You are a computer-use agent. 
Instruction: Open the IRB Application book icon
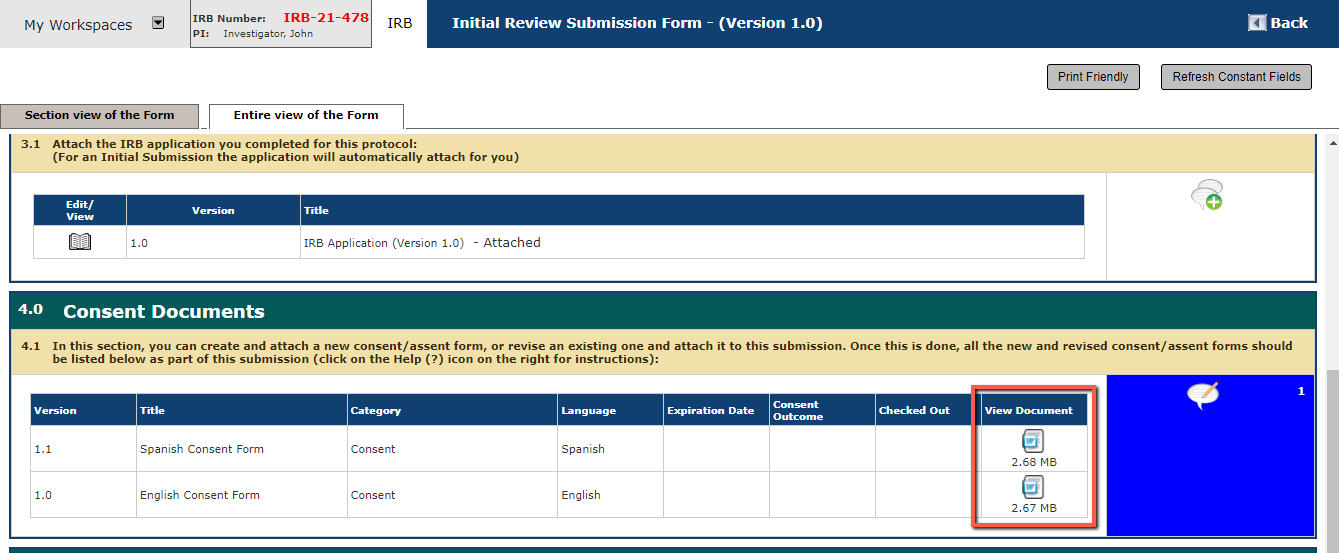[80, 242]
